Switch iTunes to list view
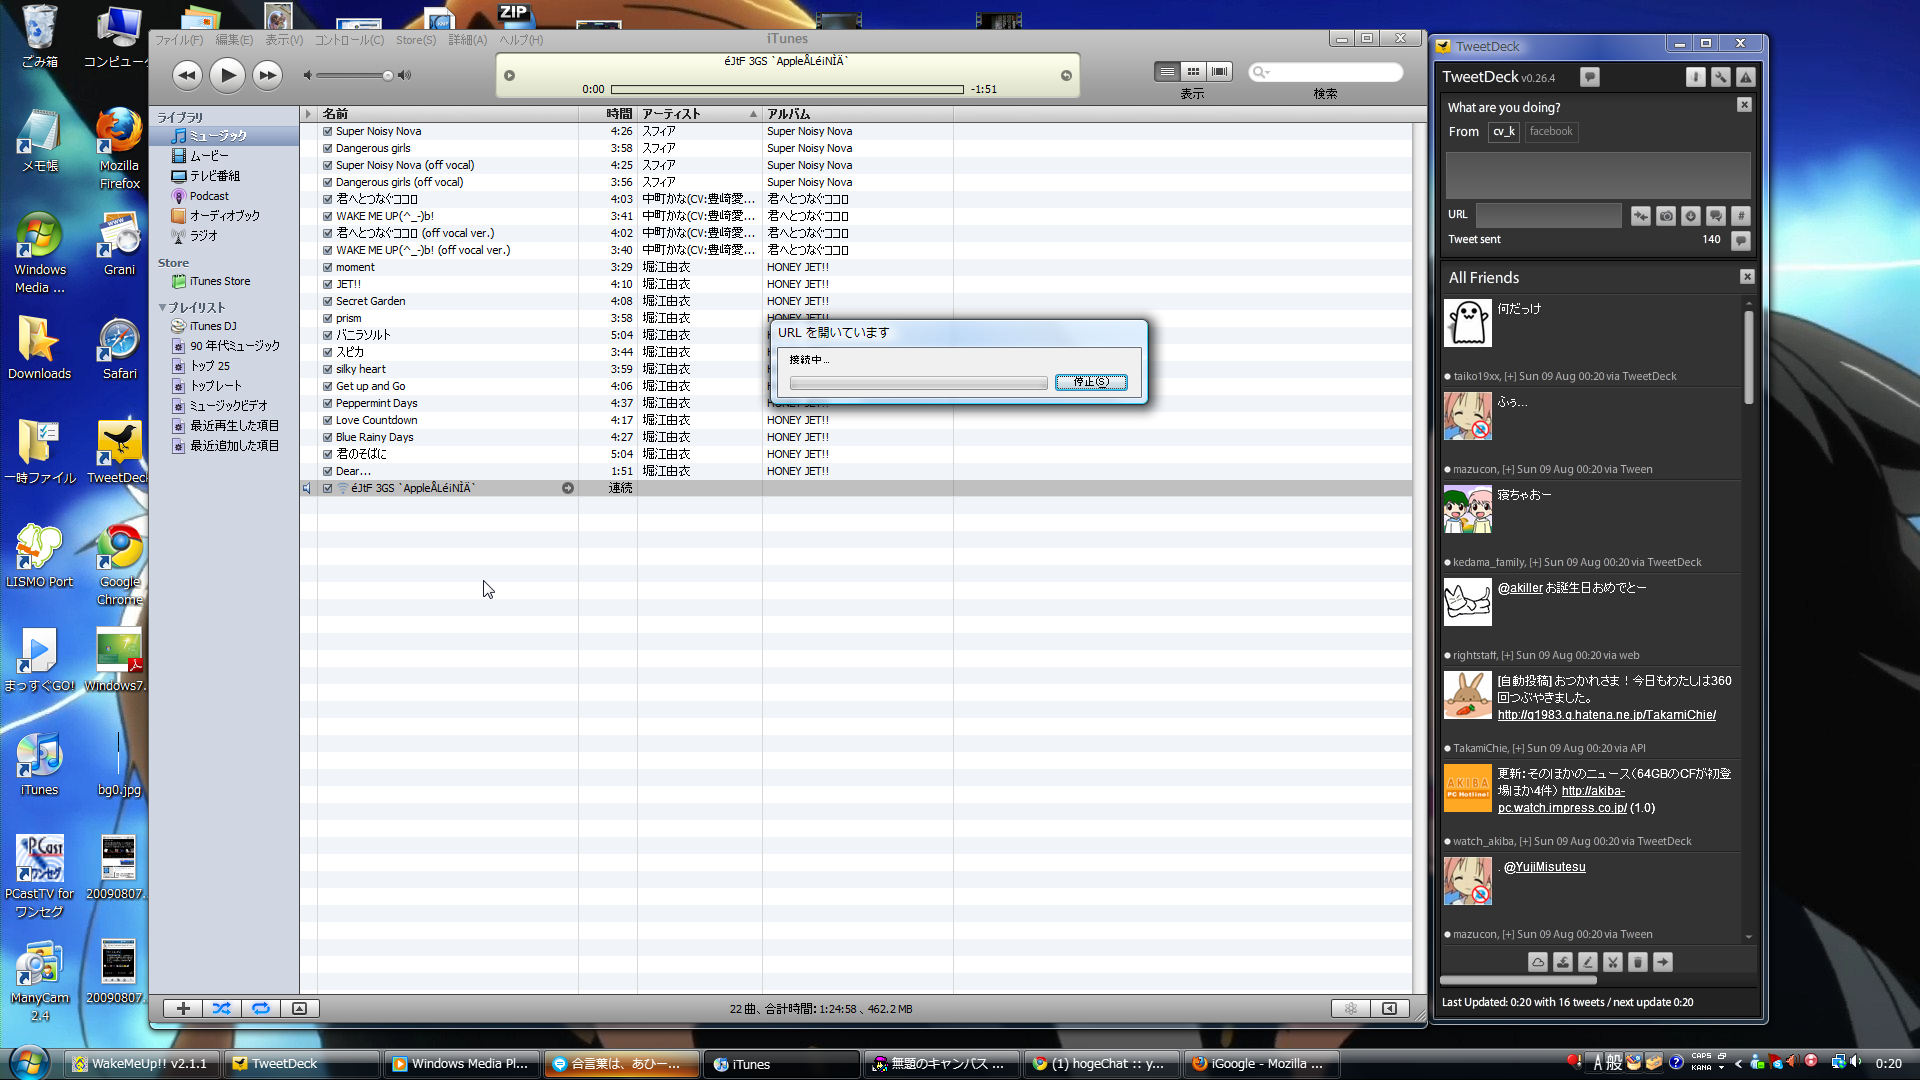This screenshot has width=1920, height=1080. click(x=1167, y=72)
